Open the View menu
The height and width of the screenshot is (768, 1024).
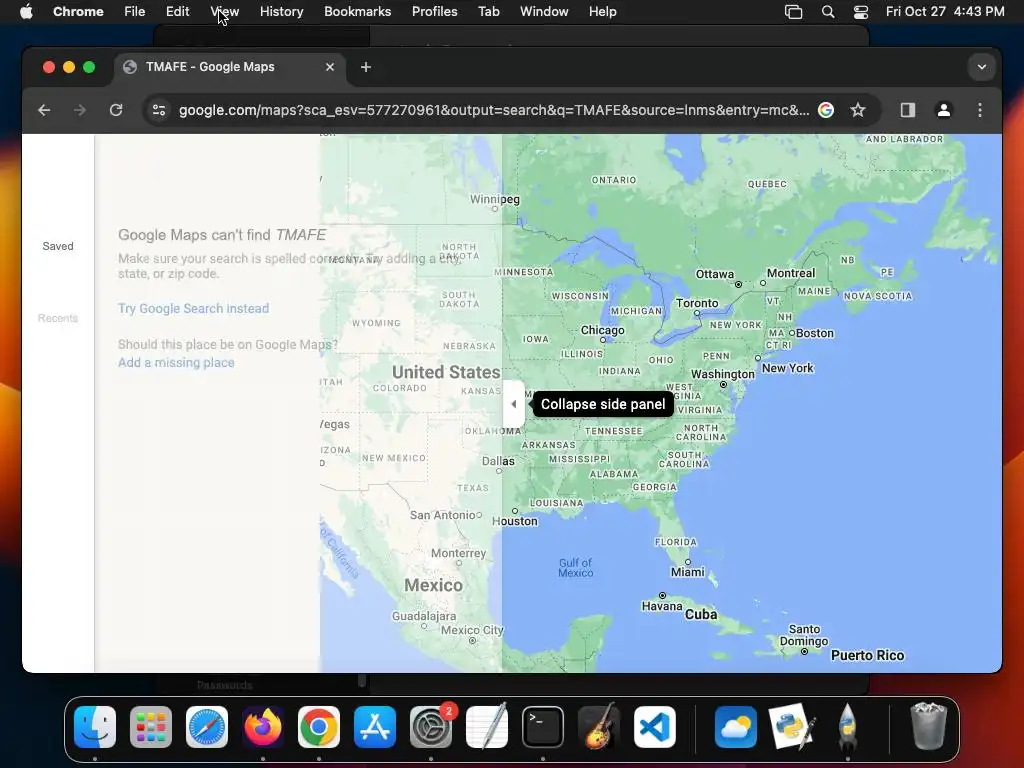(x=225, y=12)
